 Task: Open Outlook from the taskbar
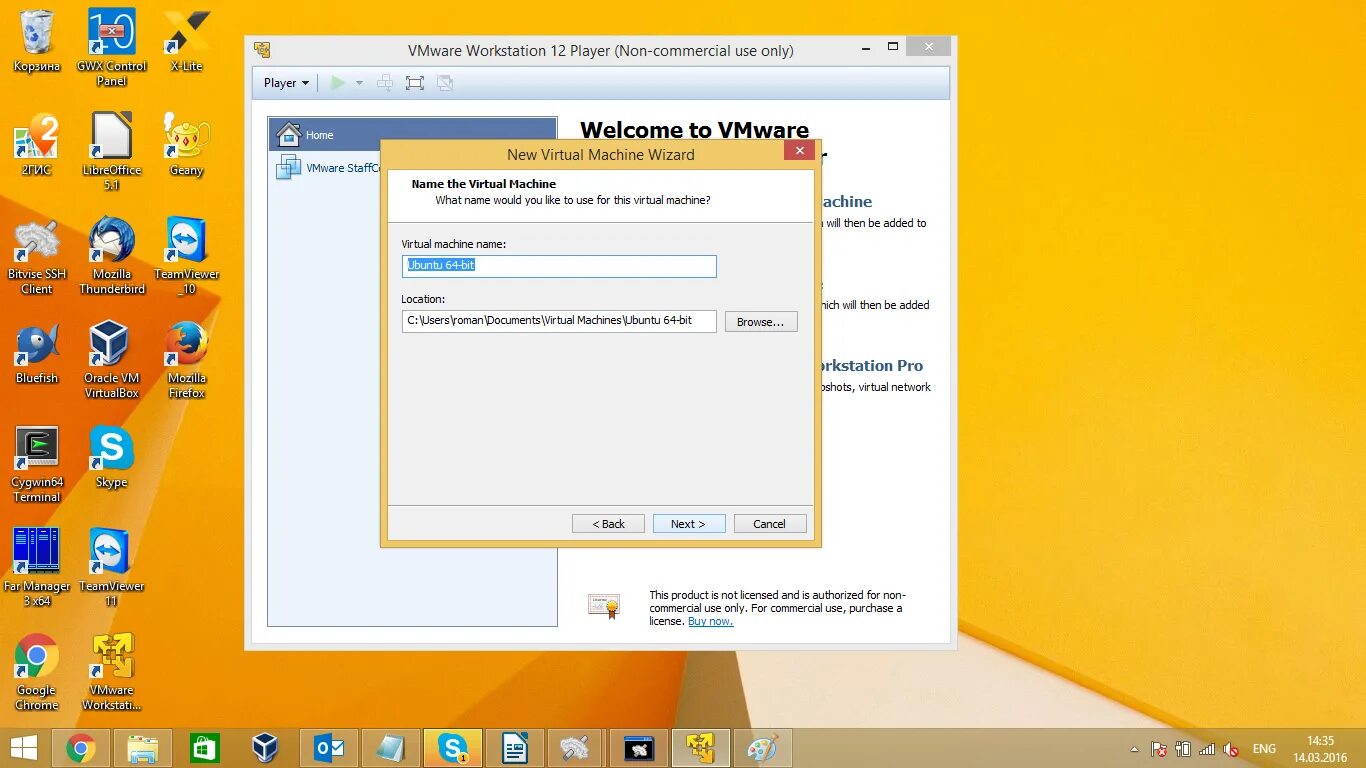point(329,748)
